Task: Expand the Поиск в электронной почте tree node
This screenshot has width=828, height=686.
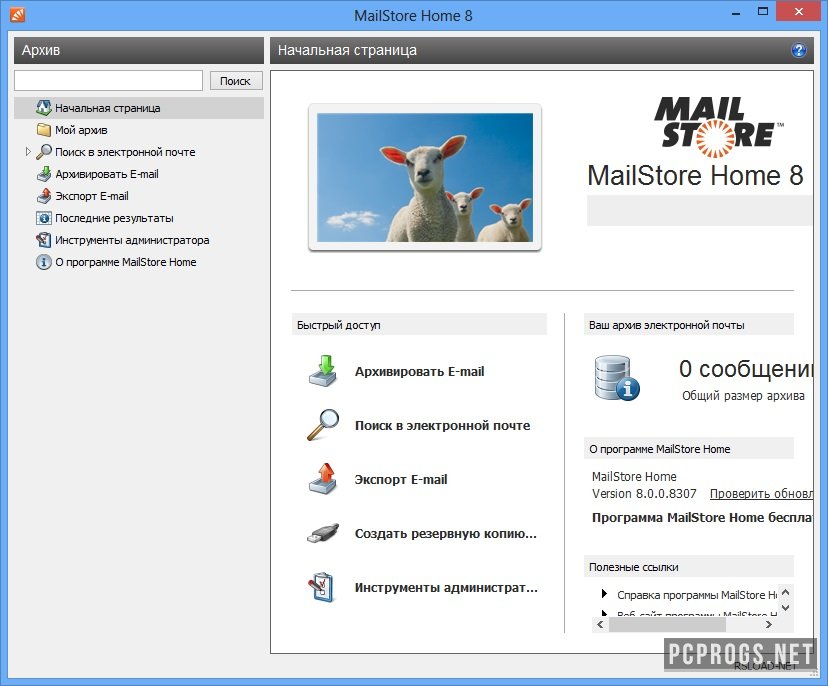Action: click(28, 152)
